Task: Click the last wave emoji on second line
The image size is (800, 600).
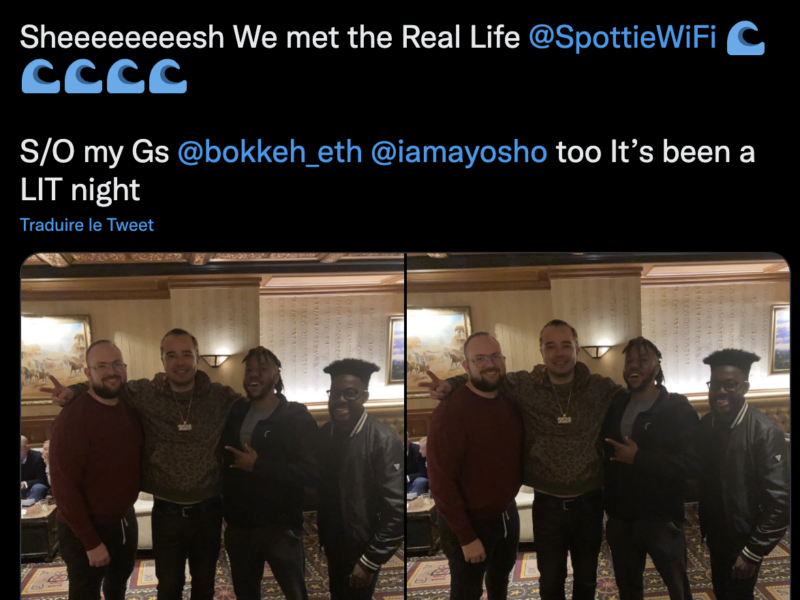Action: click(168, 76)
